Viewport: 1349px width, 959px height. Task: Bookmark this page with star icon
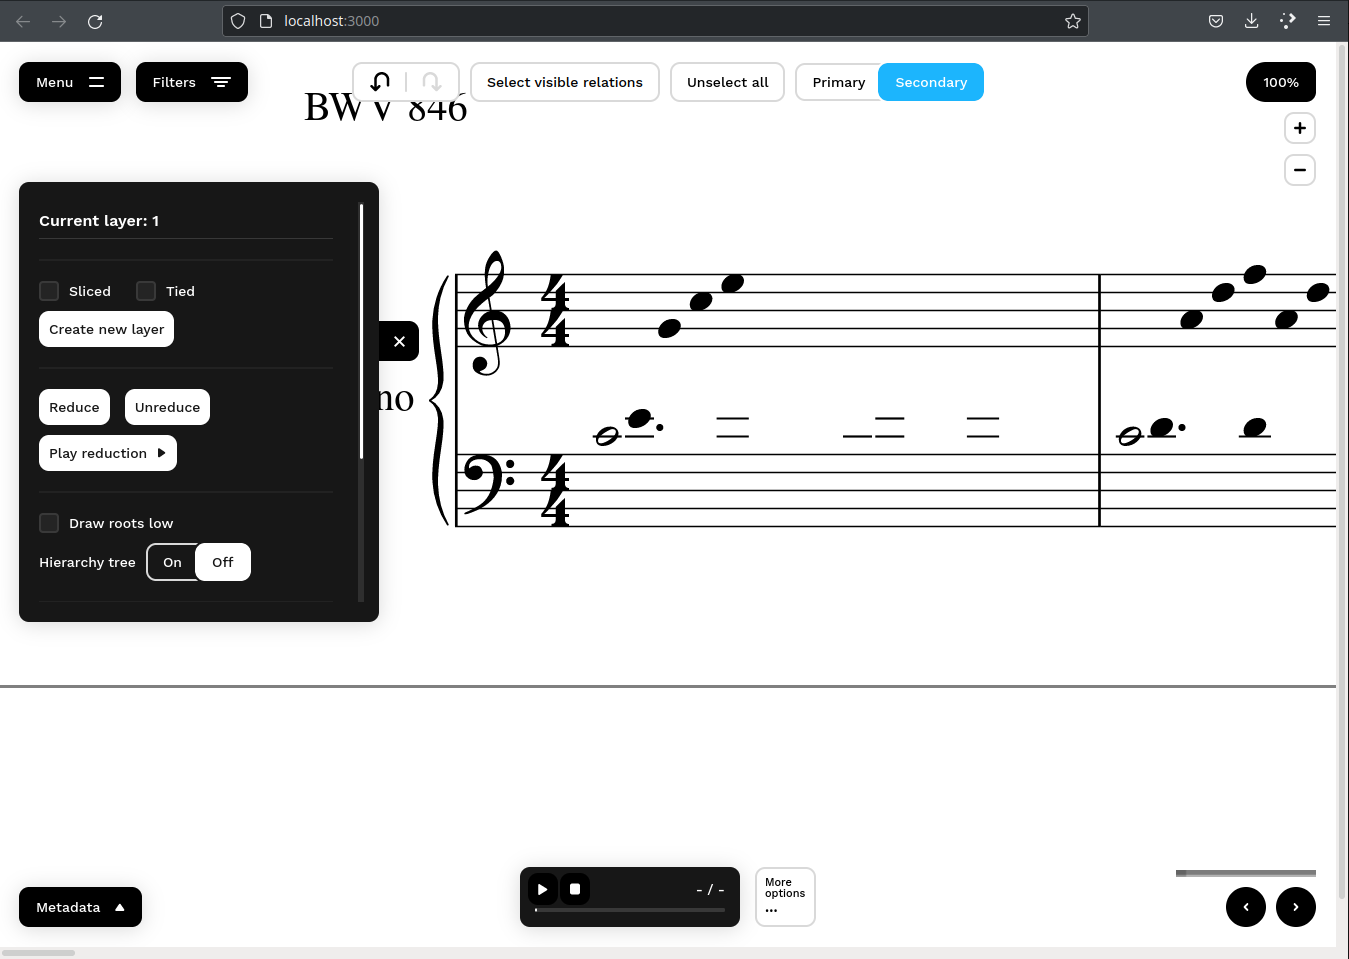[x=1073, y=21]
